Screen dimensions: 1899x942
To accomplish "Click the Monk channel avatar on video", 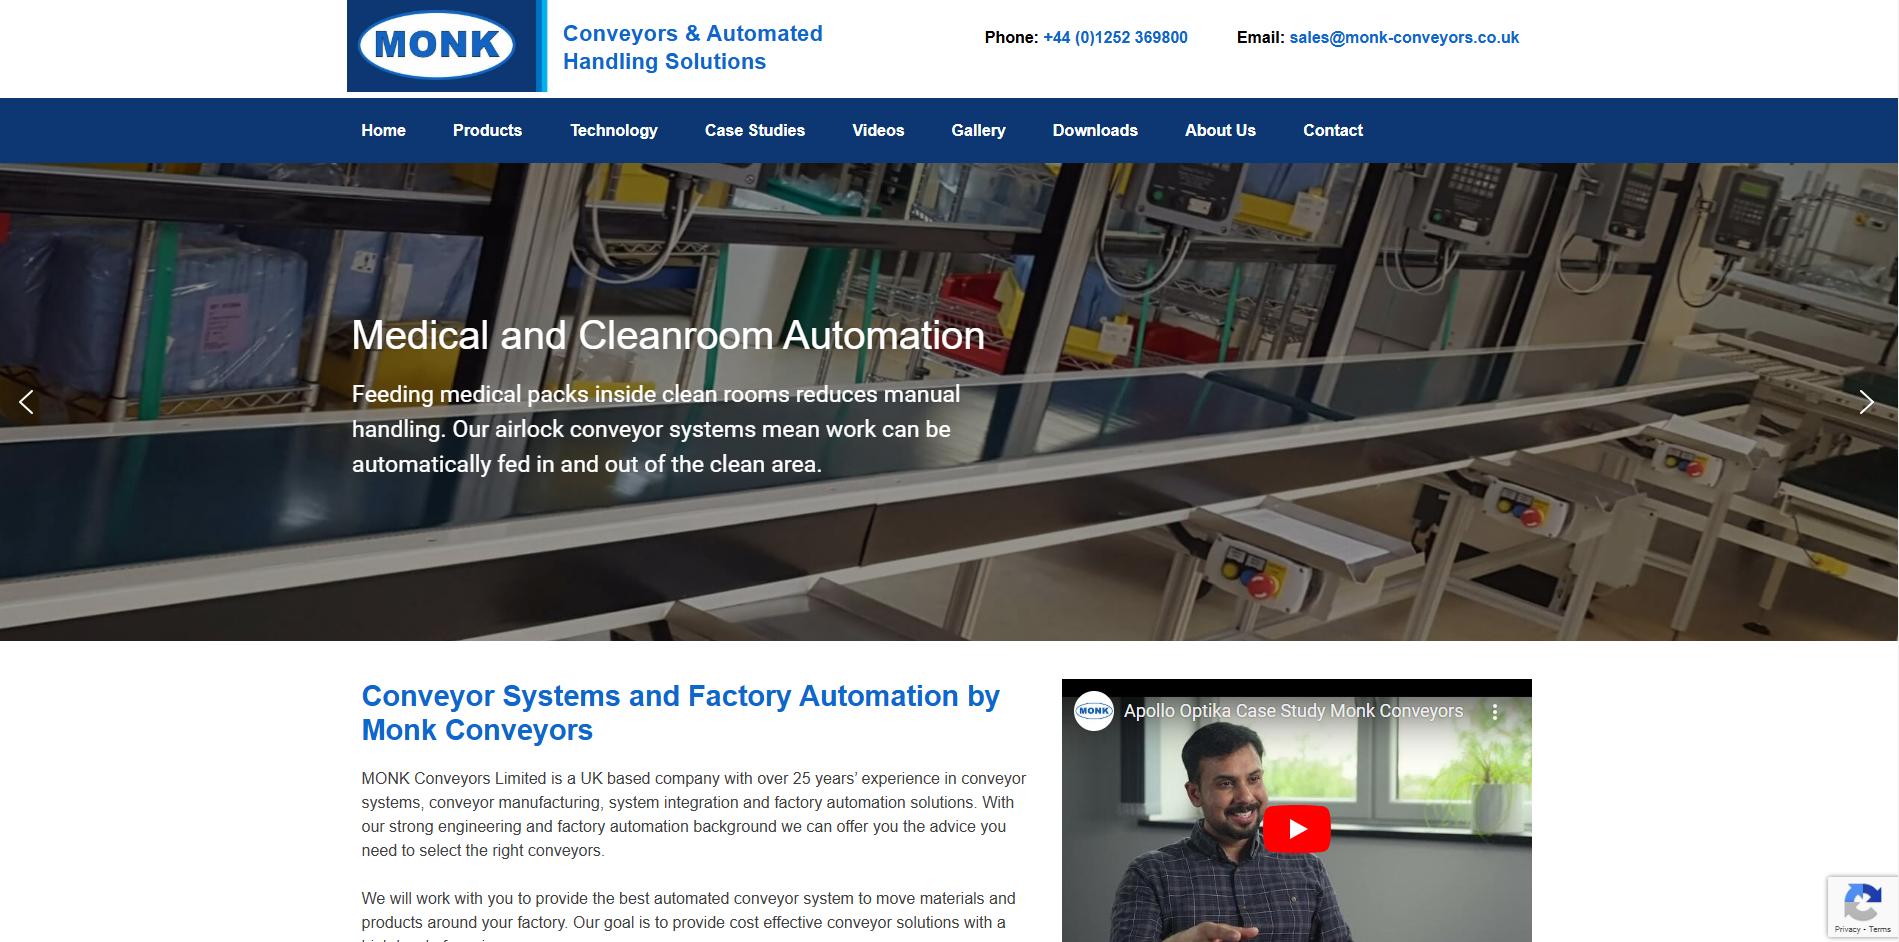I will tap(1093, 711).
